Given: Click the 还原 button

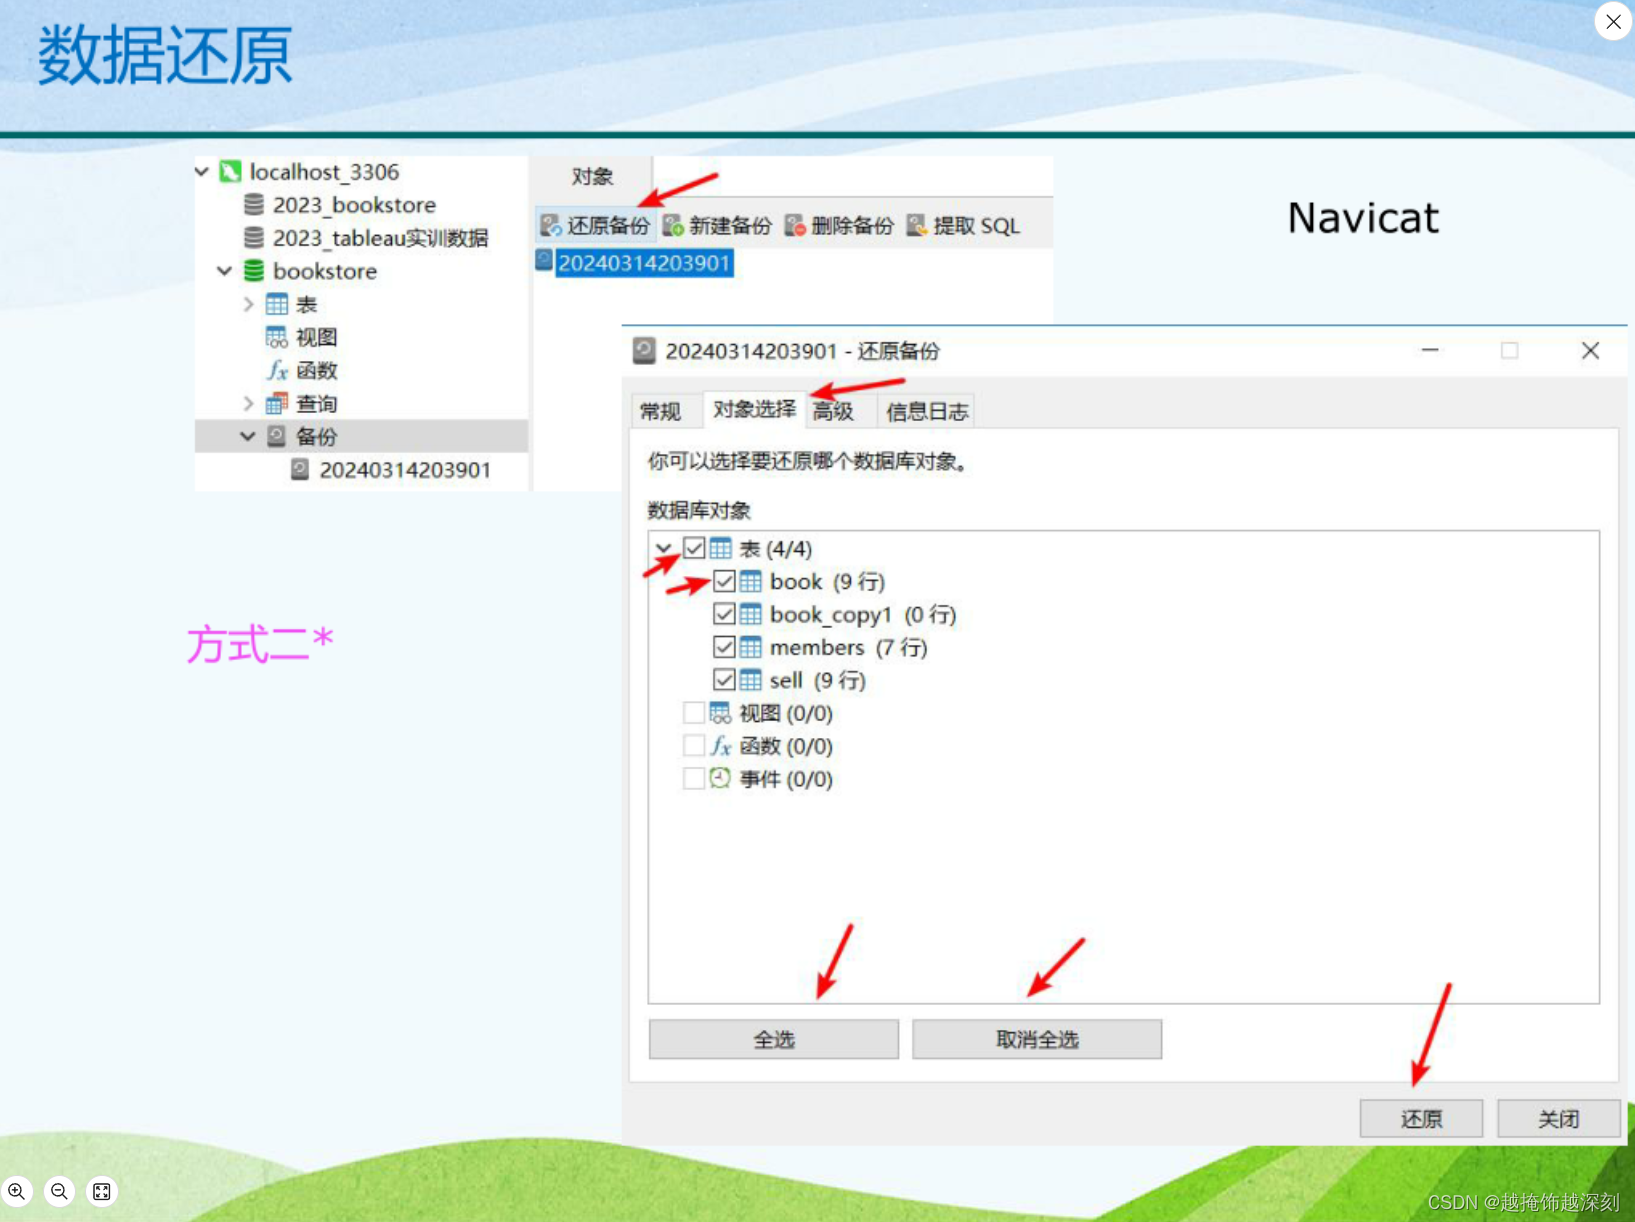Looking at the screenshot, I should click(x=1421, y=1118).
